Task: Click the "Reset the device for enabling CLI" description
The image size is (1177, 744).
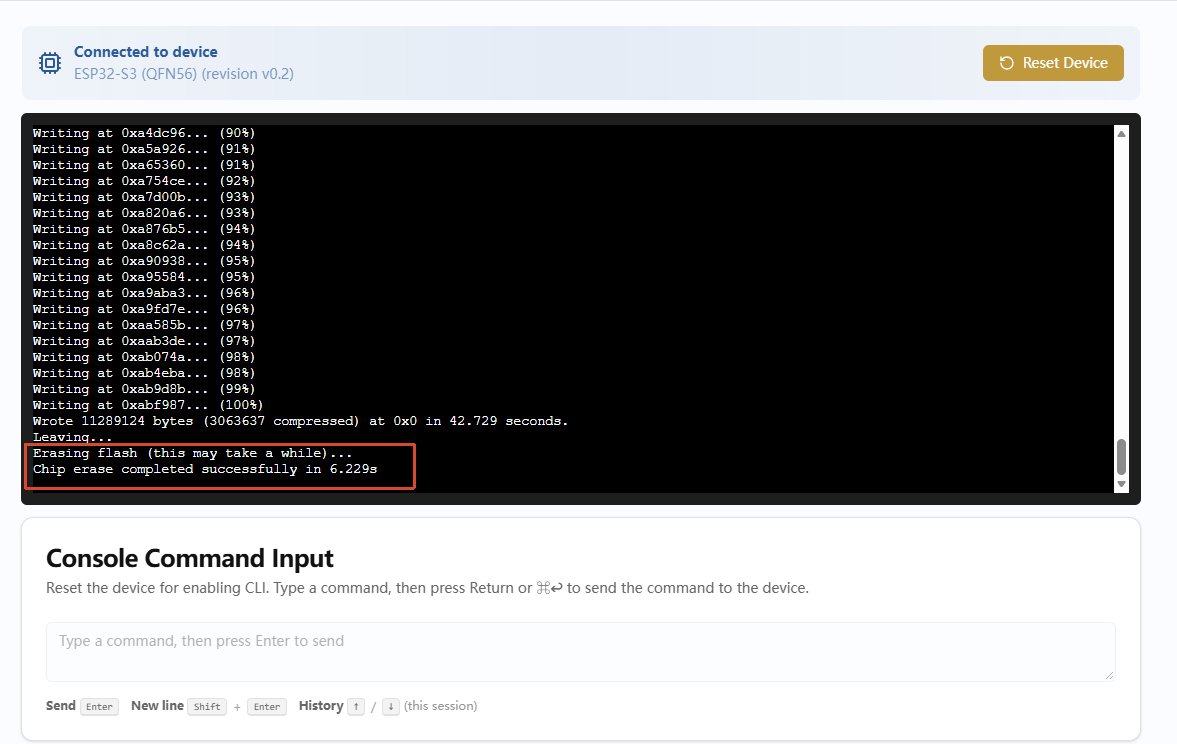Action: [427, 588]
